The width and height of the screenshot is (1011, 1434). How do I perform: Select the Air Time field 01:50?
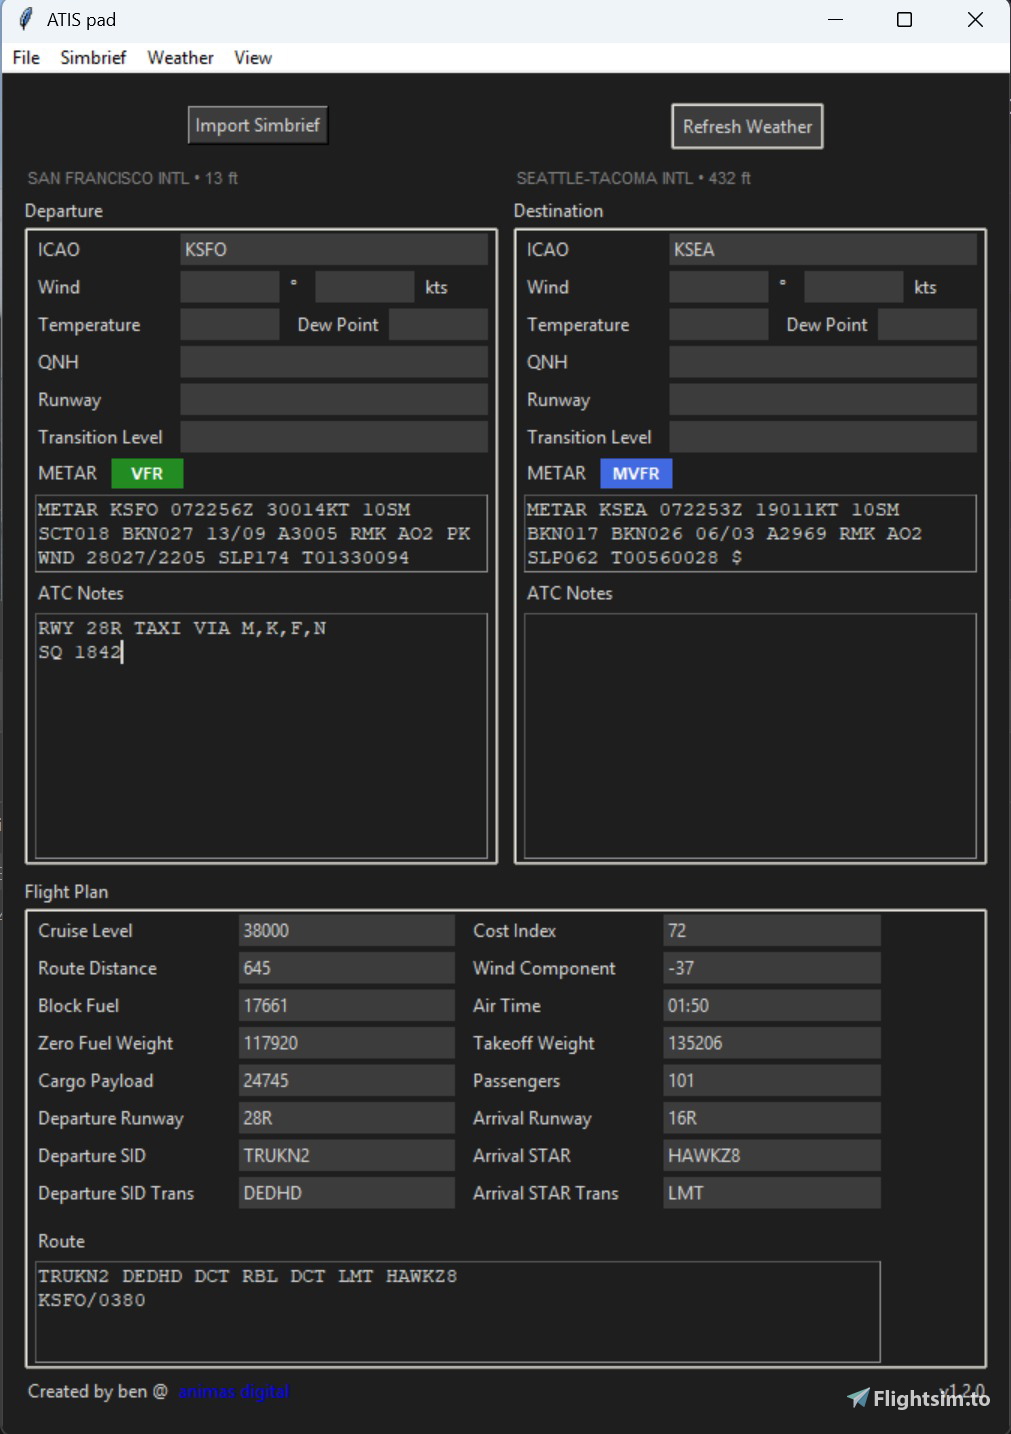(x=772, y=1005)
